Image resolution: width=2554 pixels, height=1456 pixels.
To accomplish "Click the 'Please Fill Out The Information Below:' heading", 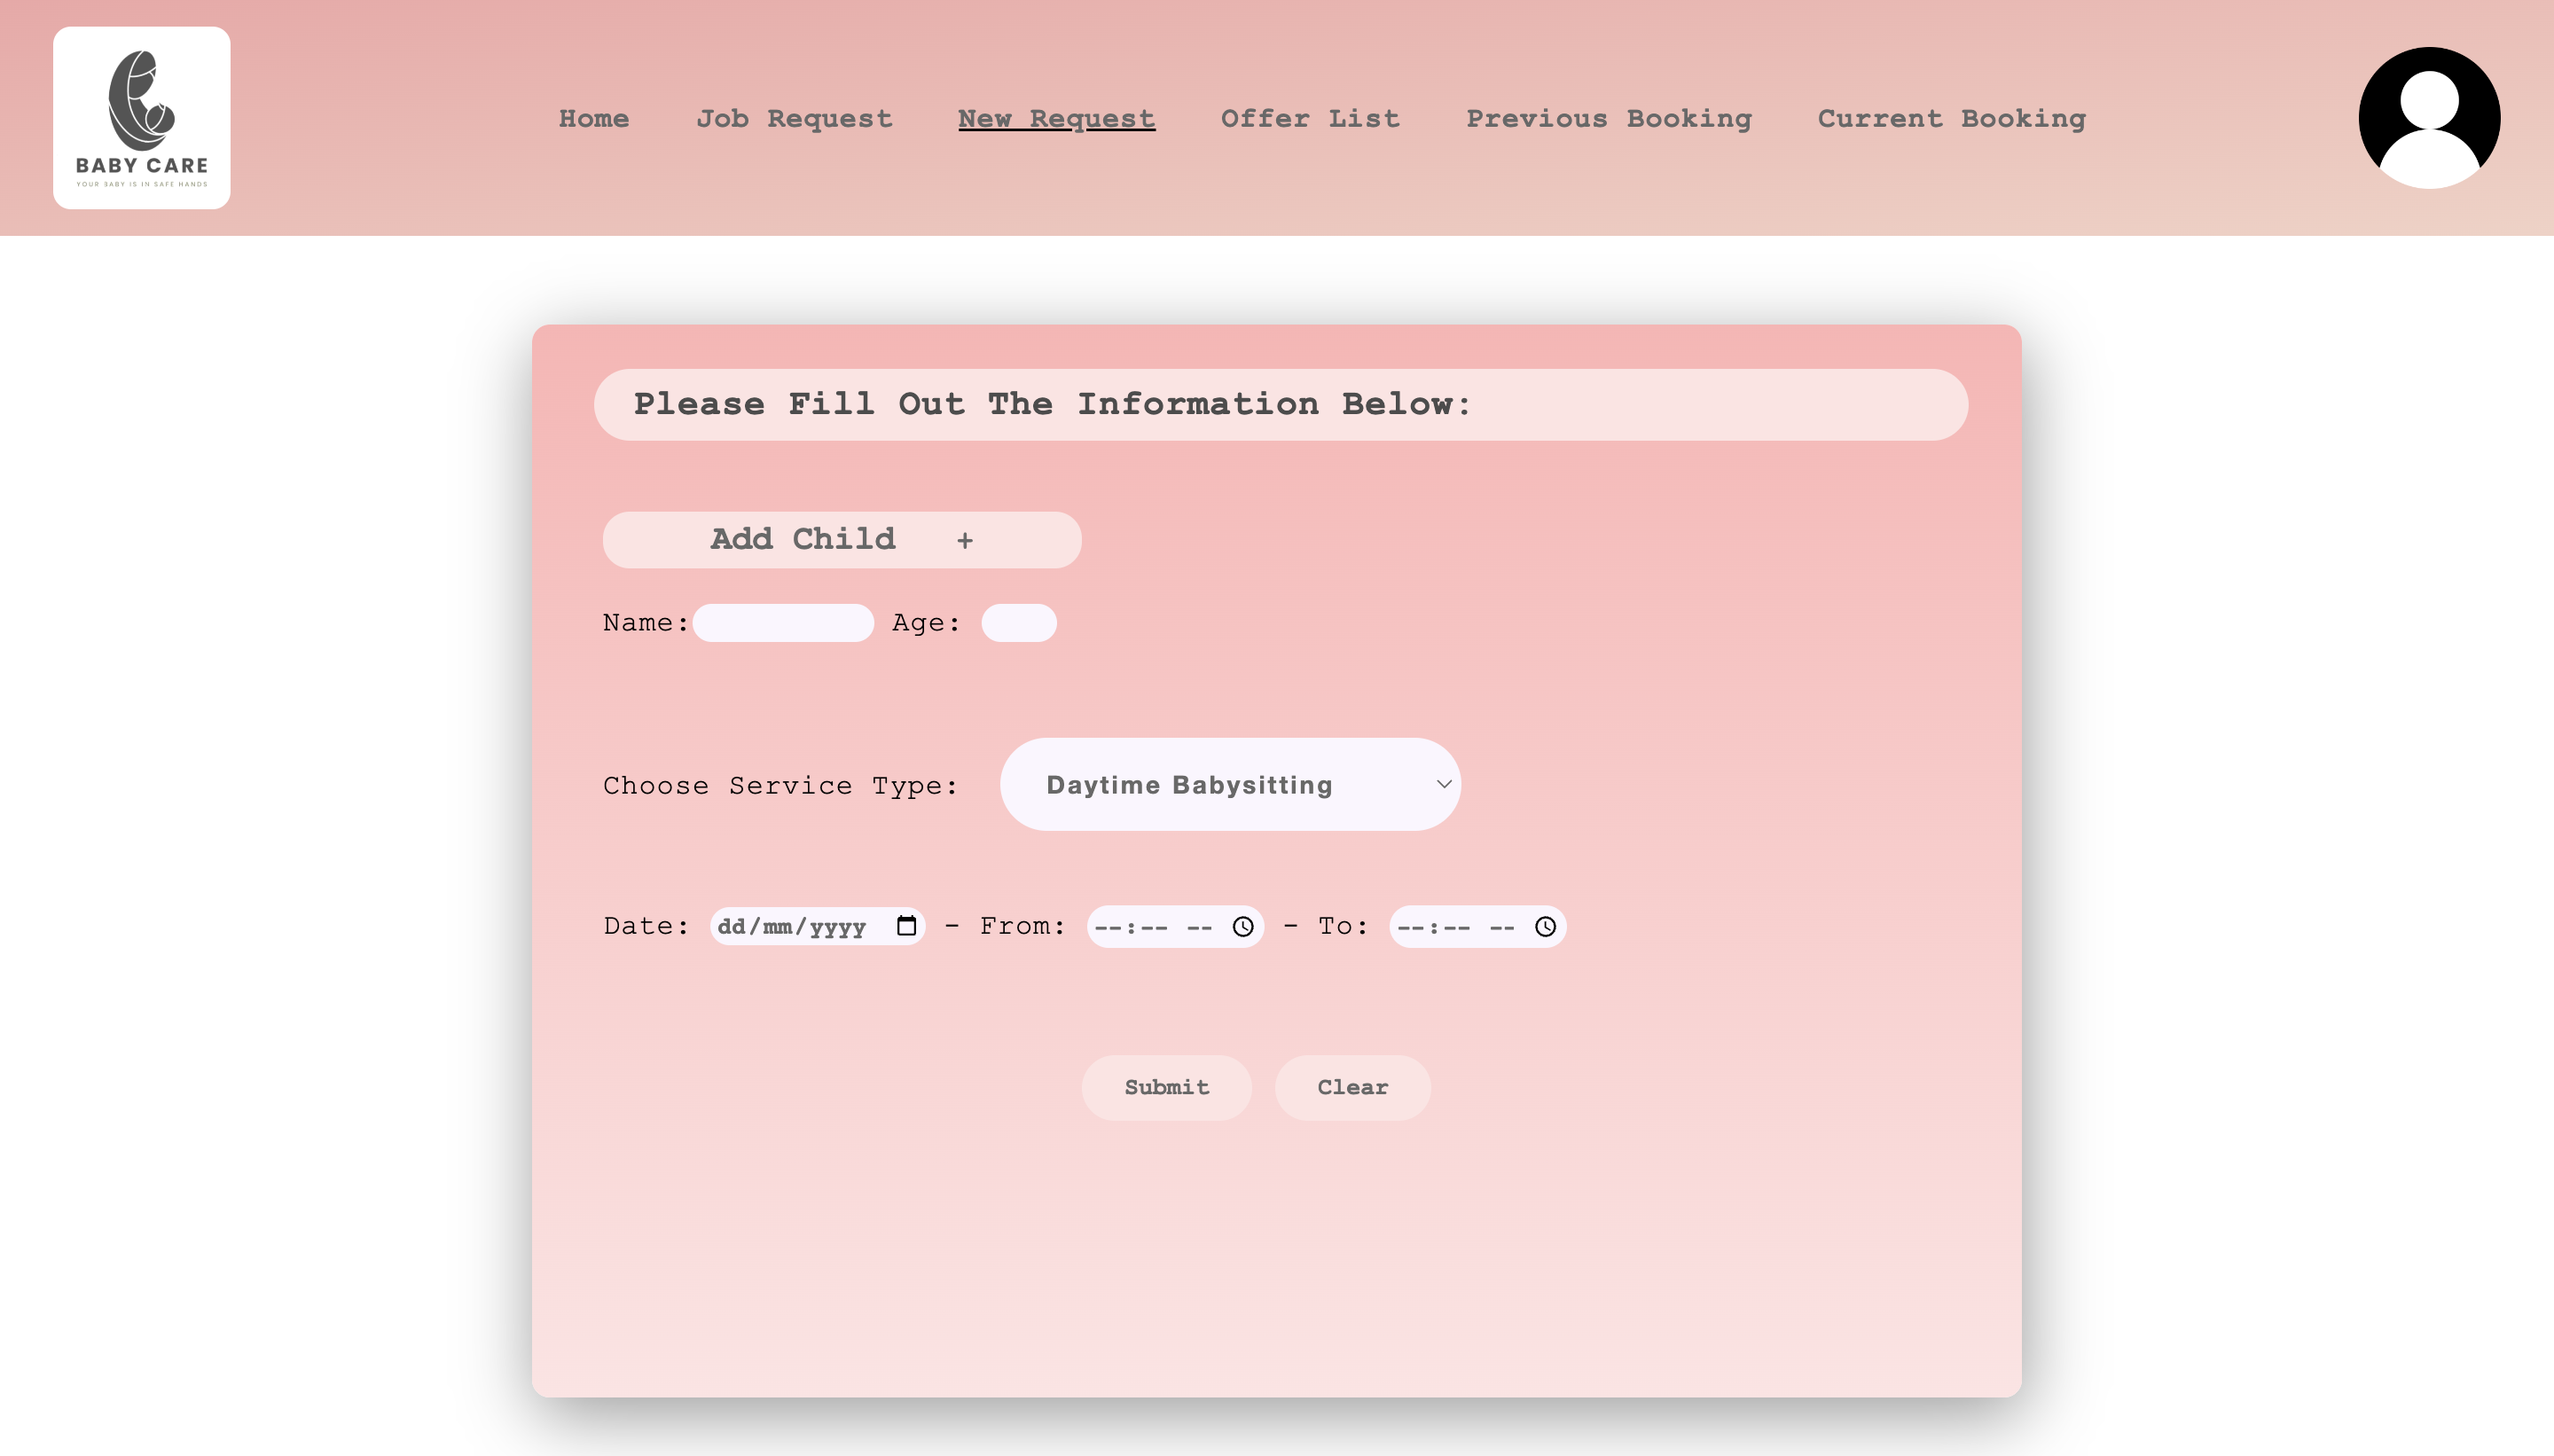I will [x=1053, y=404].
